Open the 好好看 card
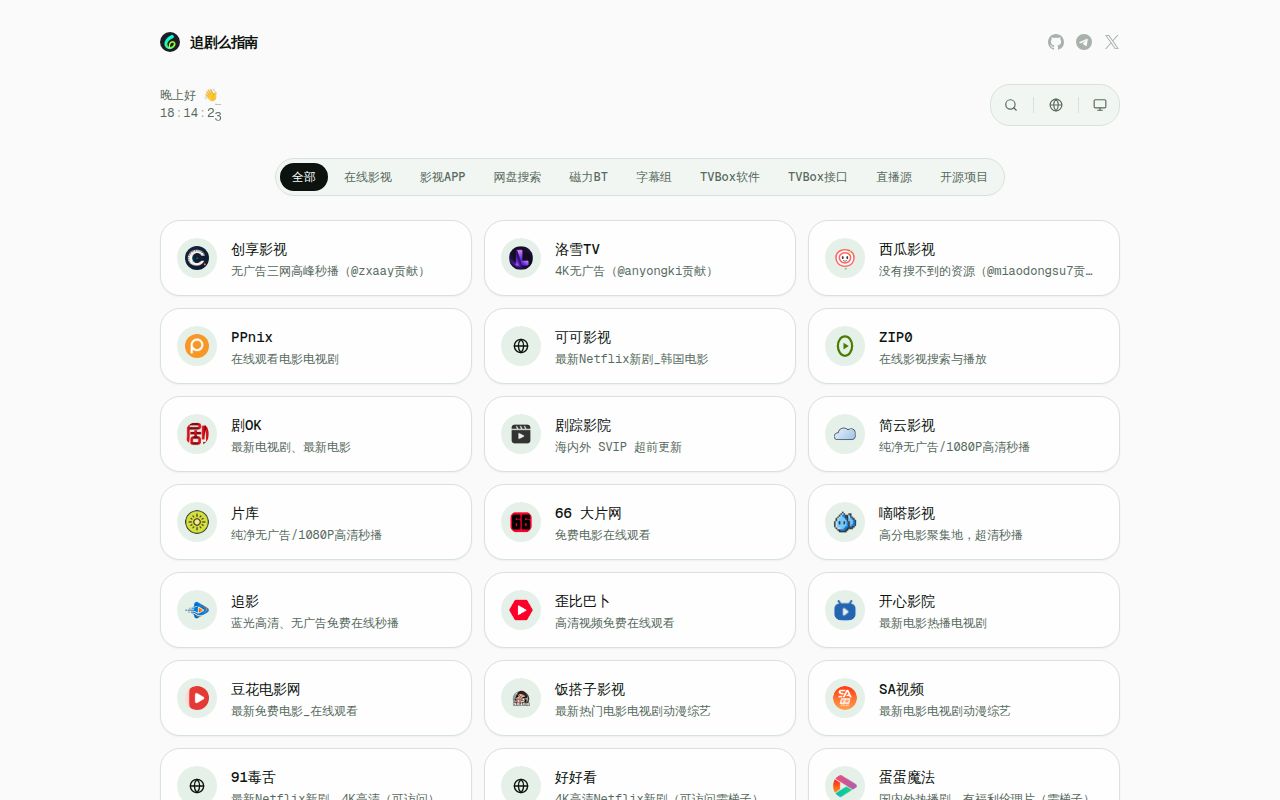This screenshot has width=1280, height=800. [x=640, y=775]
